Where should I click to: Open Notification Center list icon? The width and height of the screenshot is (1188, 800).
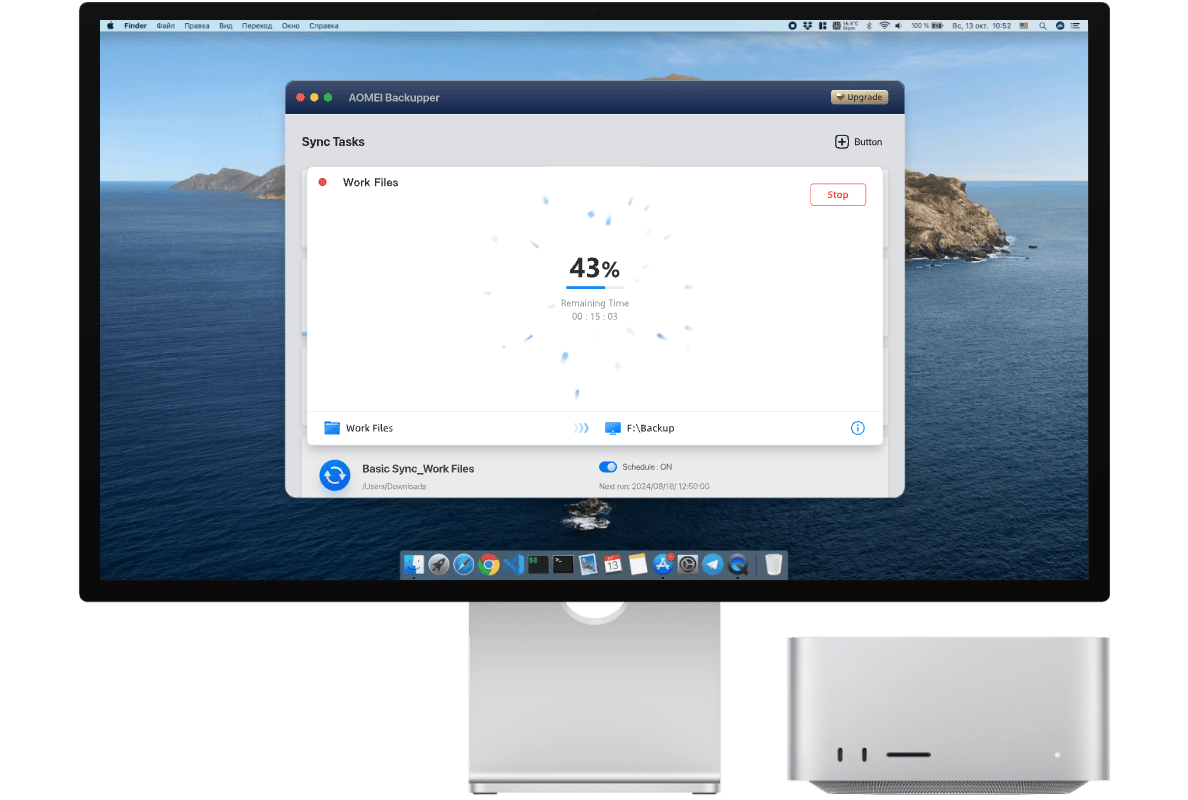(1075, 26)
